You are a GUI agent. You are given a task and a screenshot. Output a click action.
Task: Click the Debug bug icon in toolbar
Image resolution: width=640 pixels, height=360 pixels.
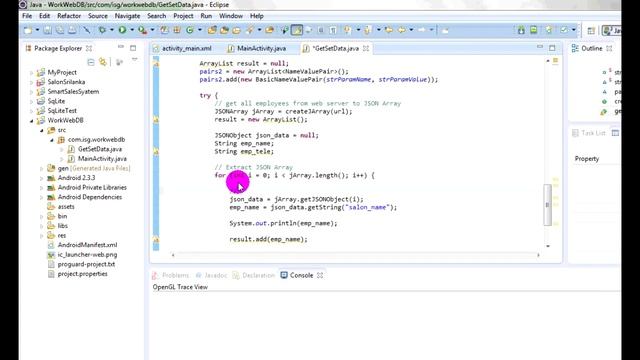pos(102,30)
